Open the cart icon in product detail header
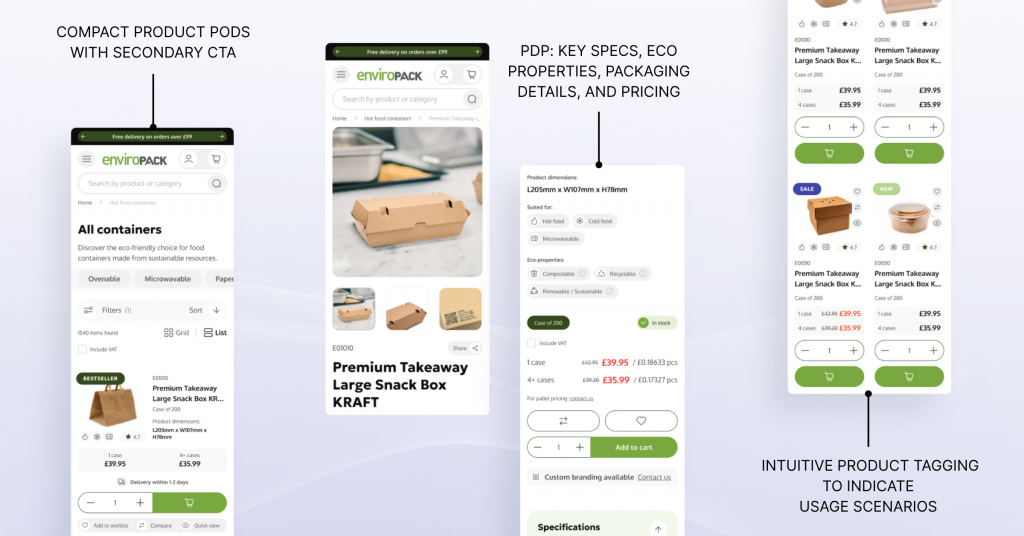This screenshot has width=1024, height=536. point(471,74)
